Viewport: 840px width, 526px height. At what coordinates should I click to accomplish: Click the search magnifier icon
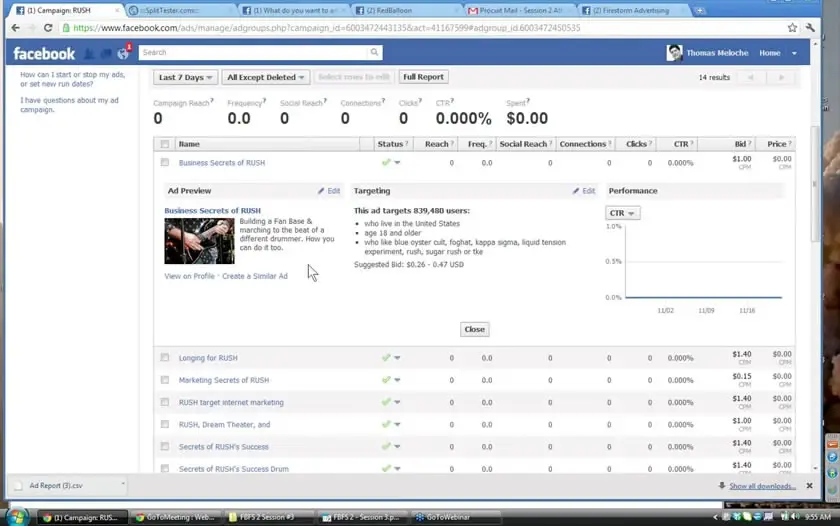(374, 52)
